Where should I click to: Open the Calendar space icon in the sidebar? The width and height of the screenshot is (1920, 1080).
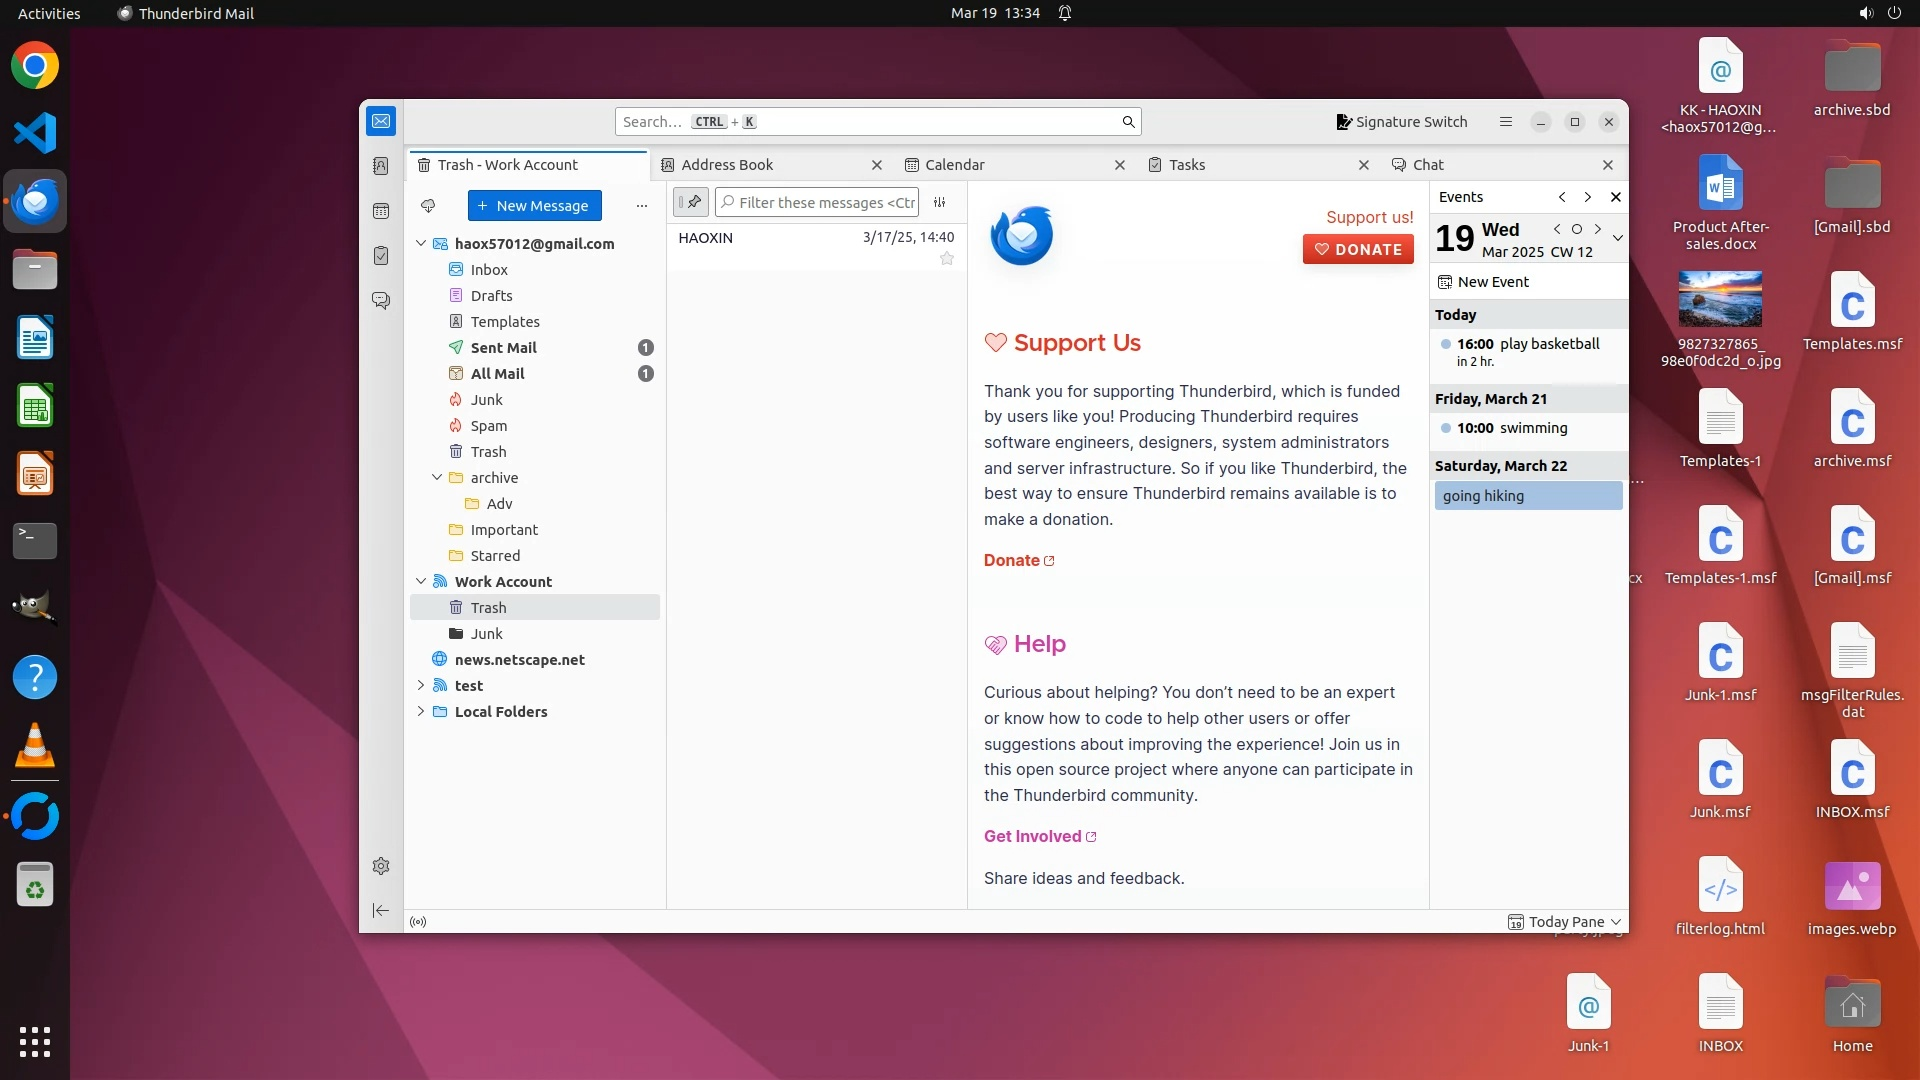381,211
